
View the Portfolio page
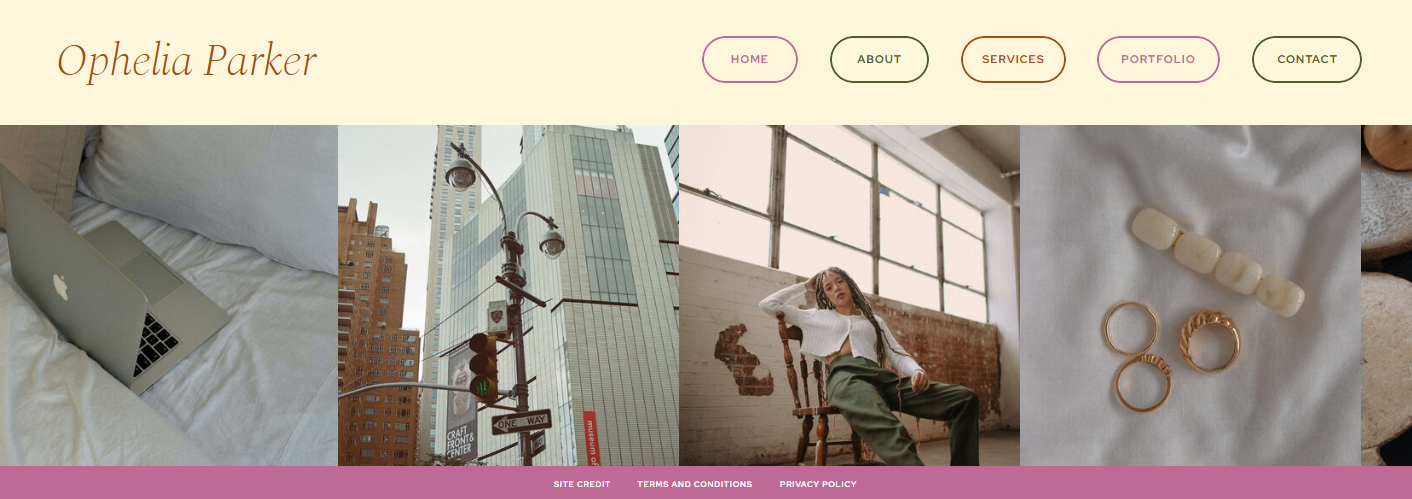coord(1158,59)
